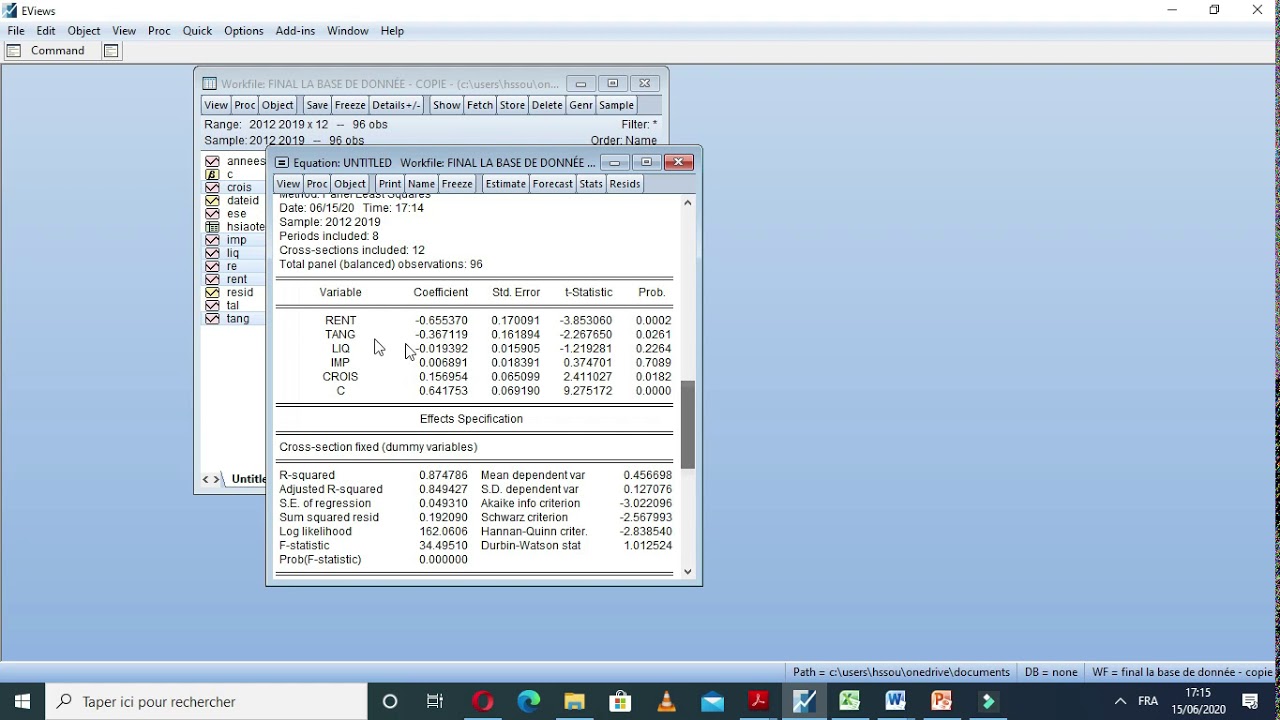1280x720 pixels.
Task: Click Name in the Equation toolbar
Action: point(422,184)
